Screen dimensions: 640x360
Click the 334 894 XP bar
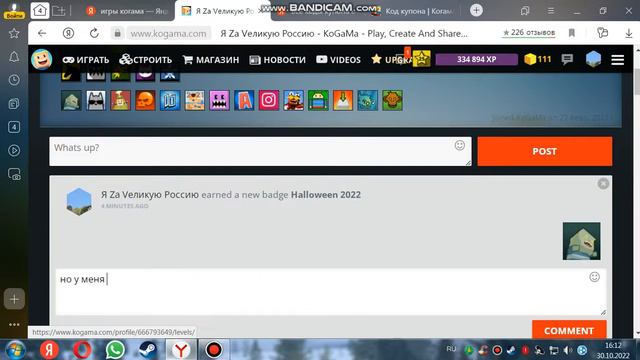[x=476, y=59]
